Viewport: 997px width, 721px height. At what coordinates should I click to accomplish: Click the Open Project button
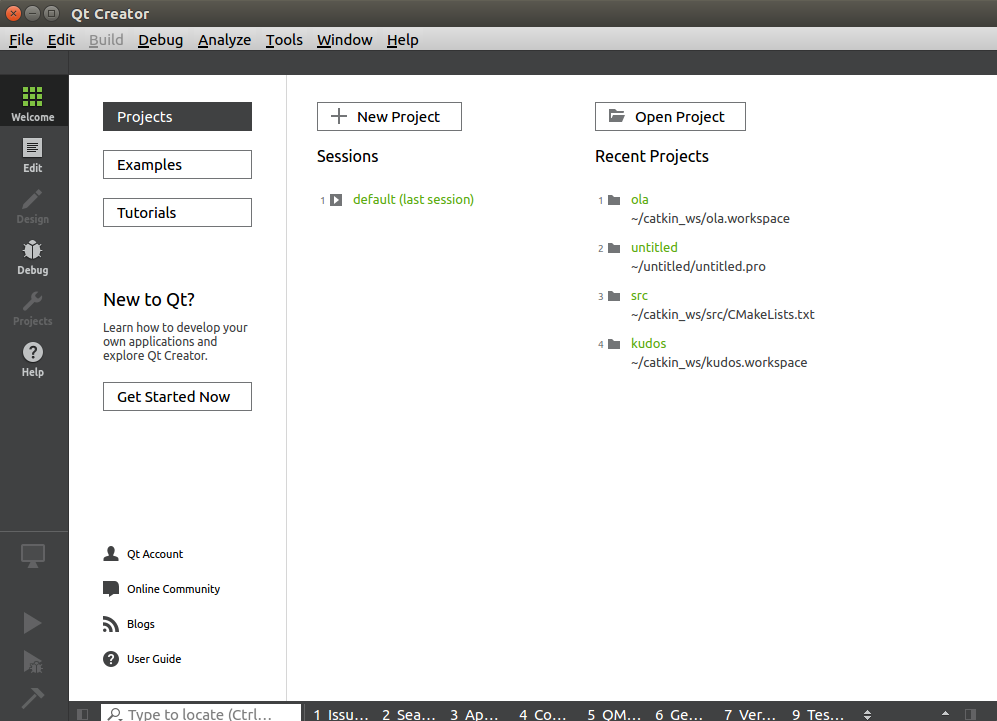pyautogui.click(x=670, y=116)
